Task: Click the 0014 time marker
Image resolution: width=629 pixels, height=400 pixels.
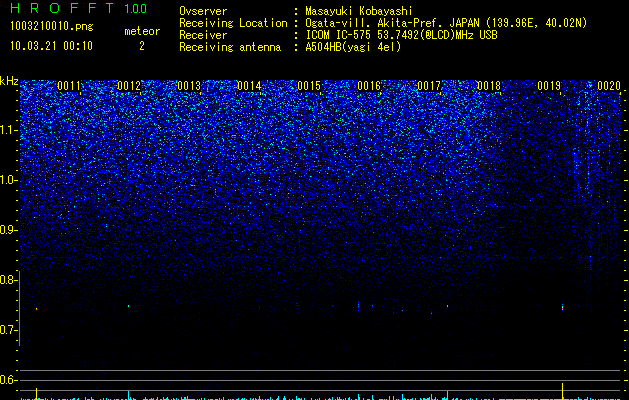Action: click(249, 86)
